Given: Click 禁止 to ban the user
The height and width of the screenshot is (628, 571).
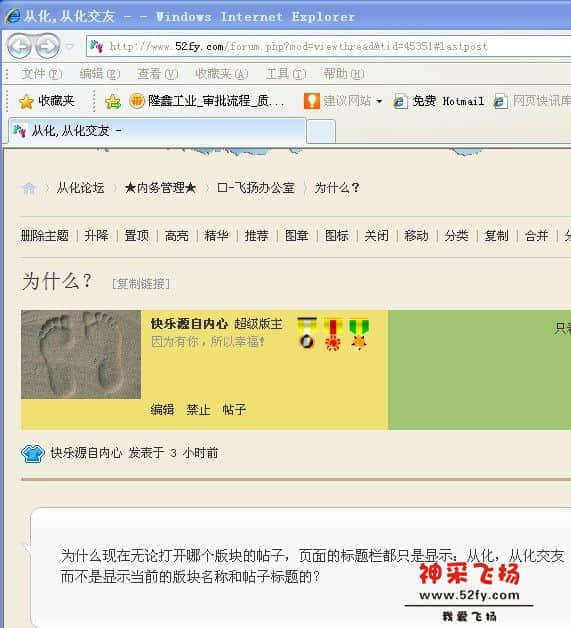Looking at the screenshot, I should pyautogui.click(x=199, y=409).
